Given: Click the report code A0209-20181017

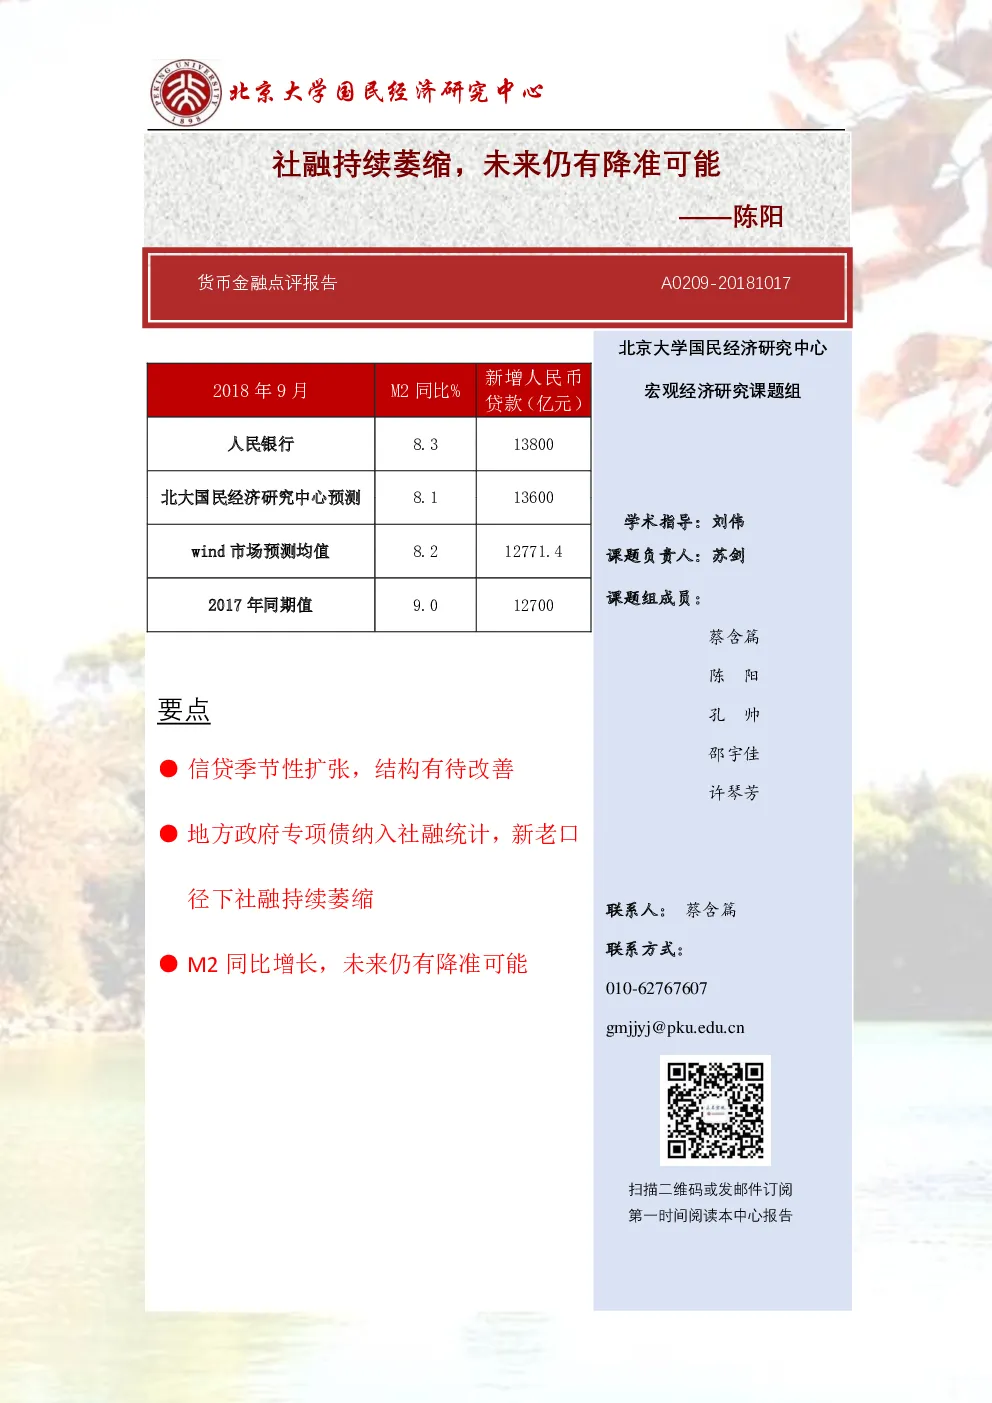Looking at the screenshot, I should (725, 283).
